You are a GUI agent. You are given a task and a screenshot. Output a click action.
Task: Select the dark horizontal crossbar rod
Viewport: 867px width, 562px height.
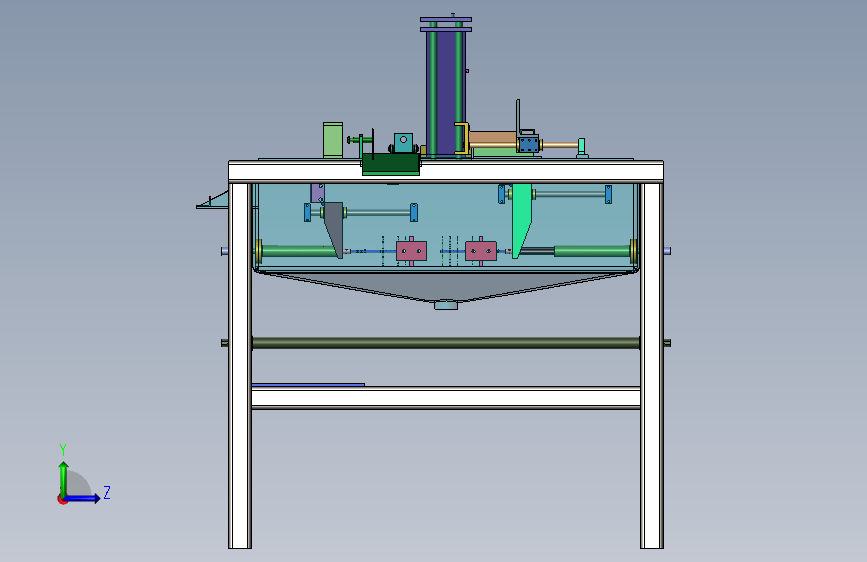click(446, 343)
